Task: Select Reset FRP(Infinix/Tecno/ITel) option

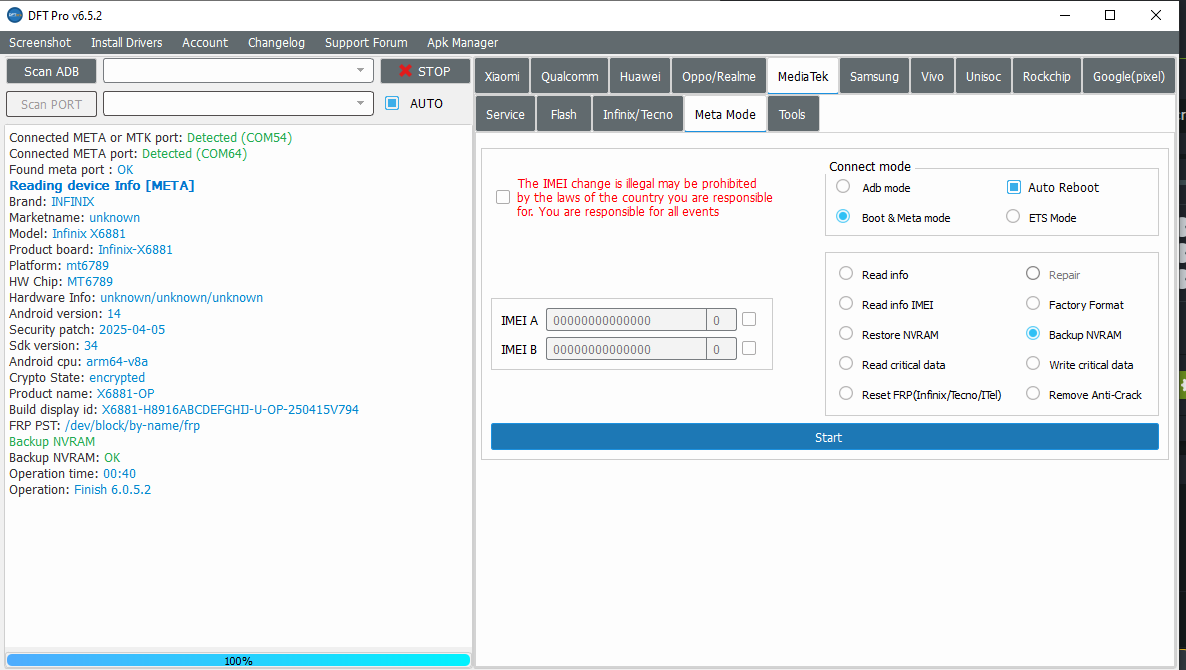Action: pos(846,394)
